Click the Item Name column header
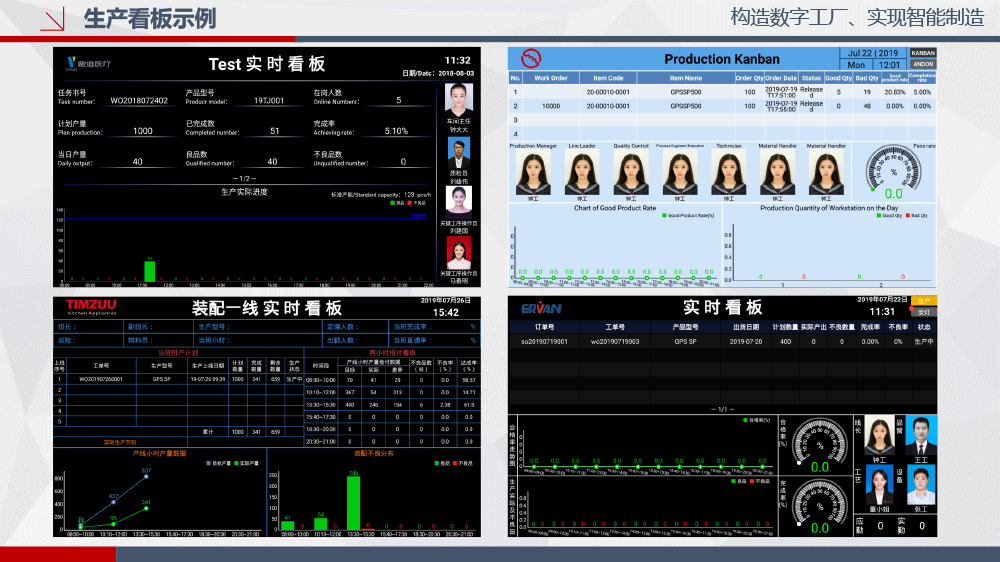Viewport: 1000px width, 562px height. pyautogui.click(x=686, y=78)
